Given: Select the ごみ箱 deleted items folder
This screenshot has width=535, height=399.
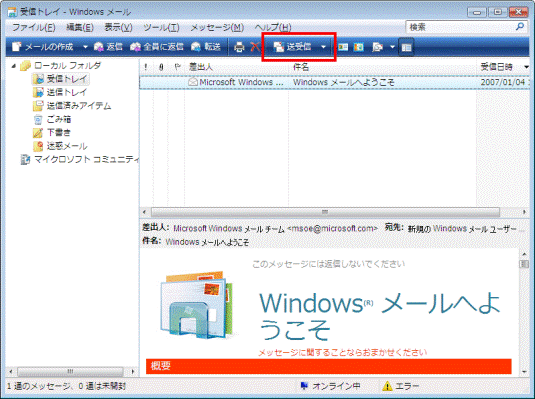Looking at the screenshot, I should point(52,119).
